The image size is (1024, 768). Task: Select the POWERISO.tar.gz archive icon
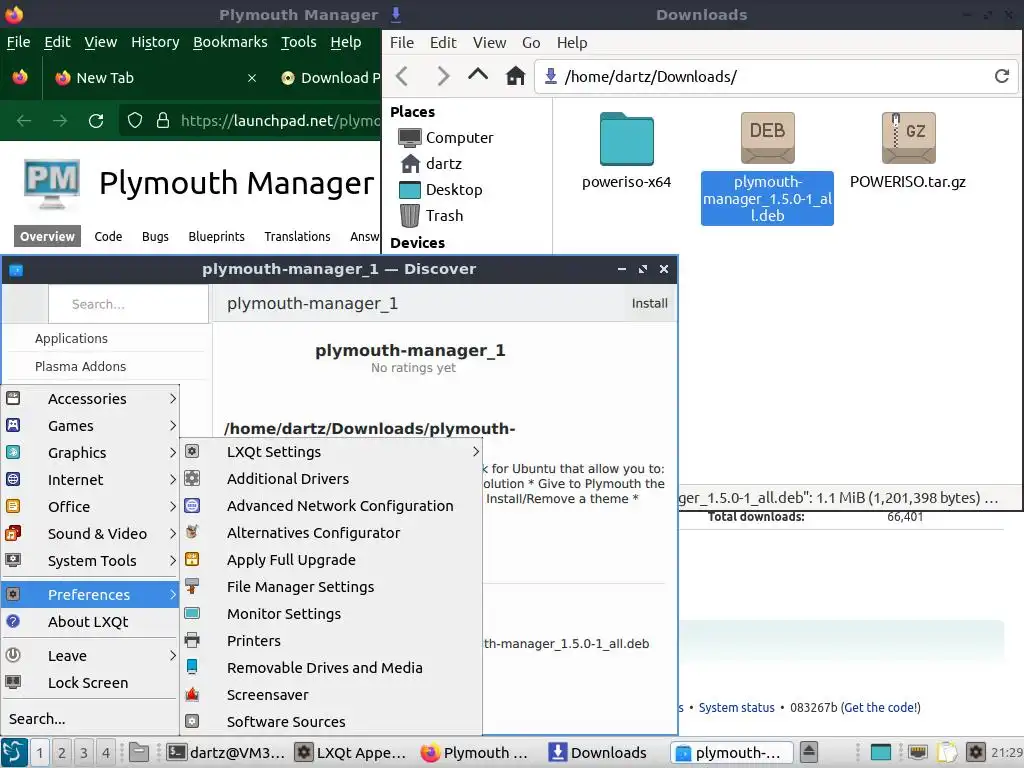[x=908, y=138]
